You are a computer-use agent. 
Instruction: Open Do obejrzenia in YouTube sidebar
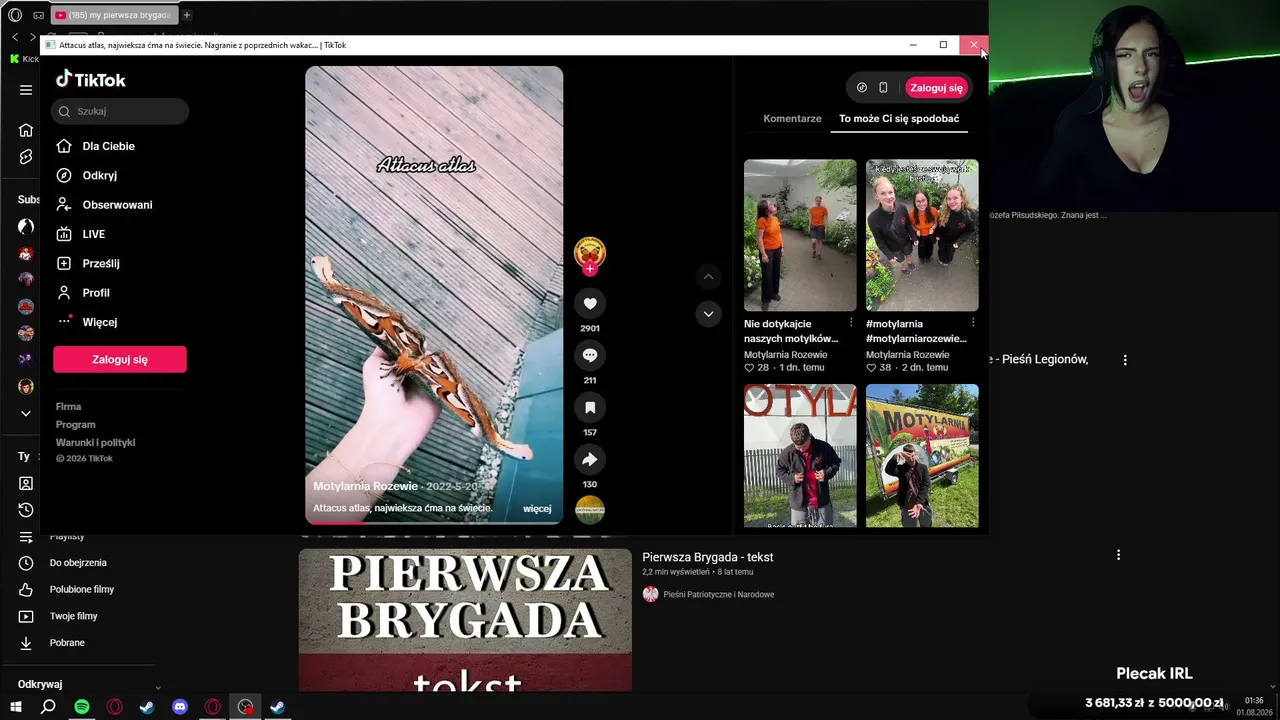pyautogui.click(x=78, y=563)
